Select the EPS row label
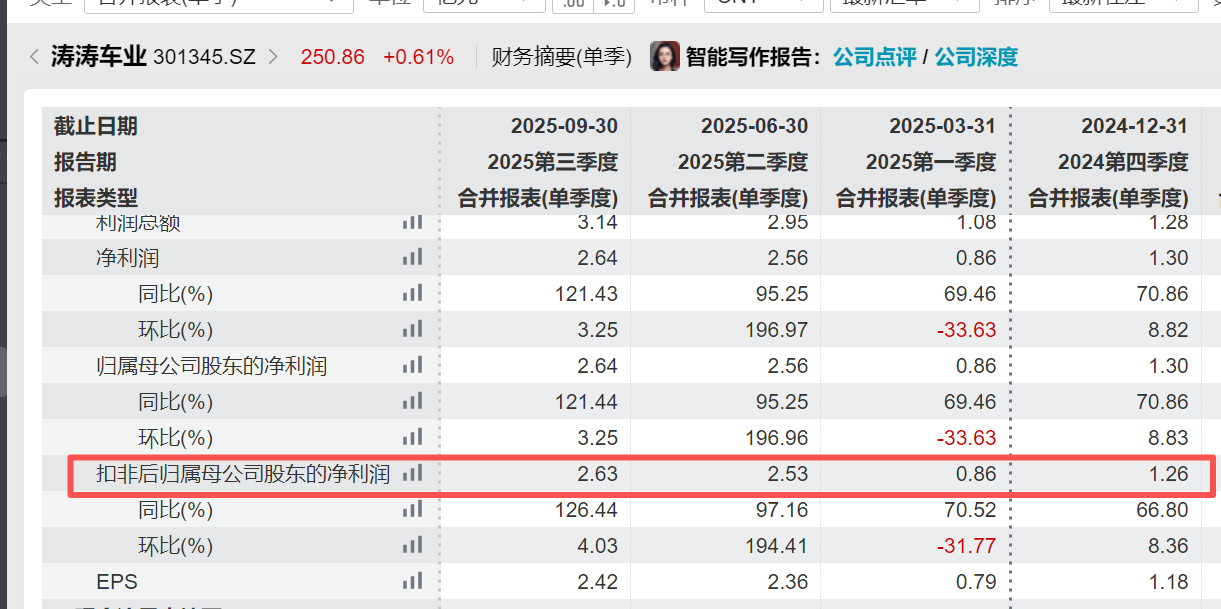The width and height of the screenshot is (1221, 609). (x=117, y=582)
